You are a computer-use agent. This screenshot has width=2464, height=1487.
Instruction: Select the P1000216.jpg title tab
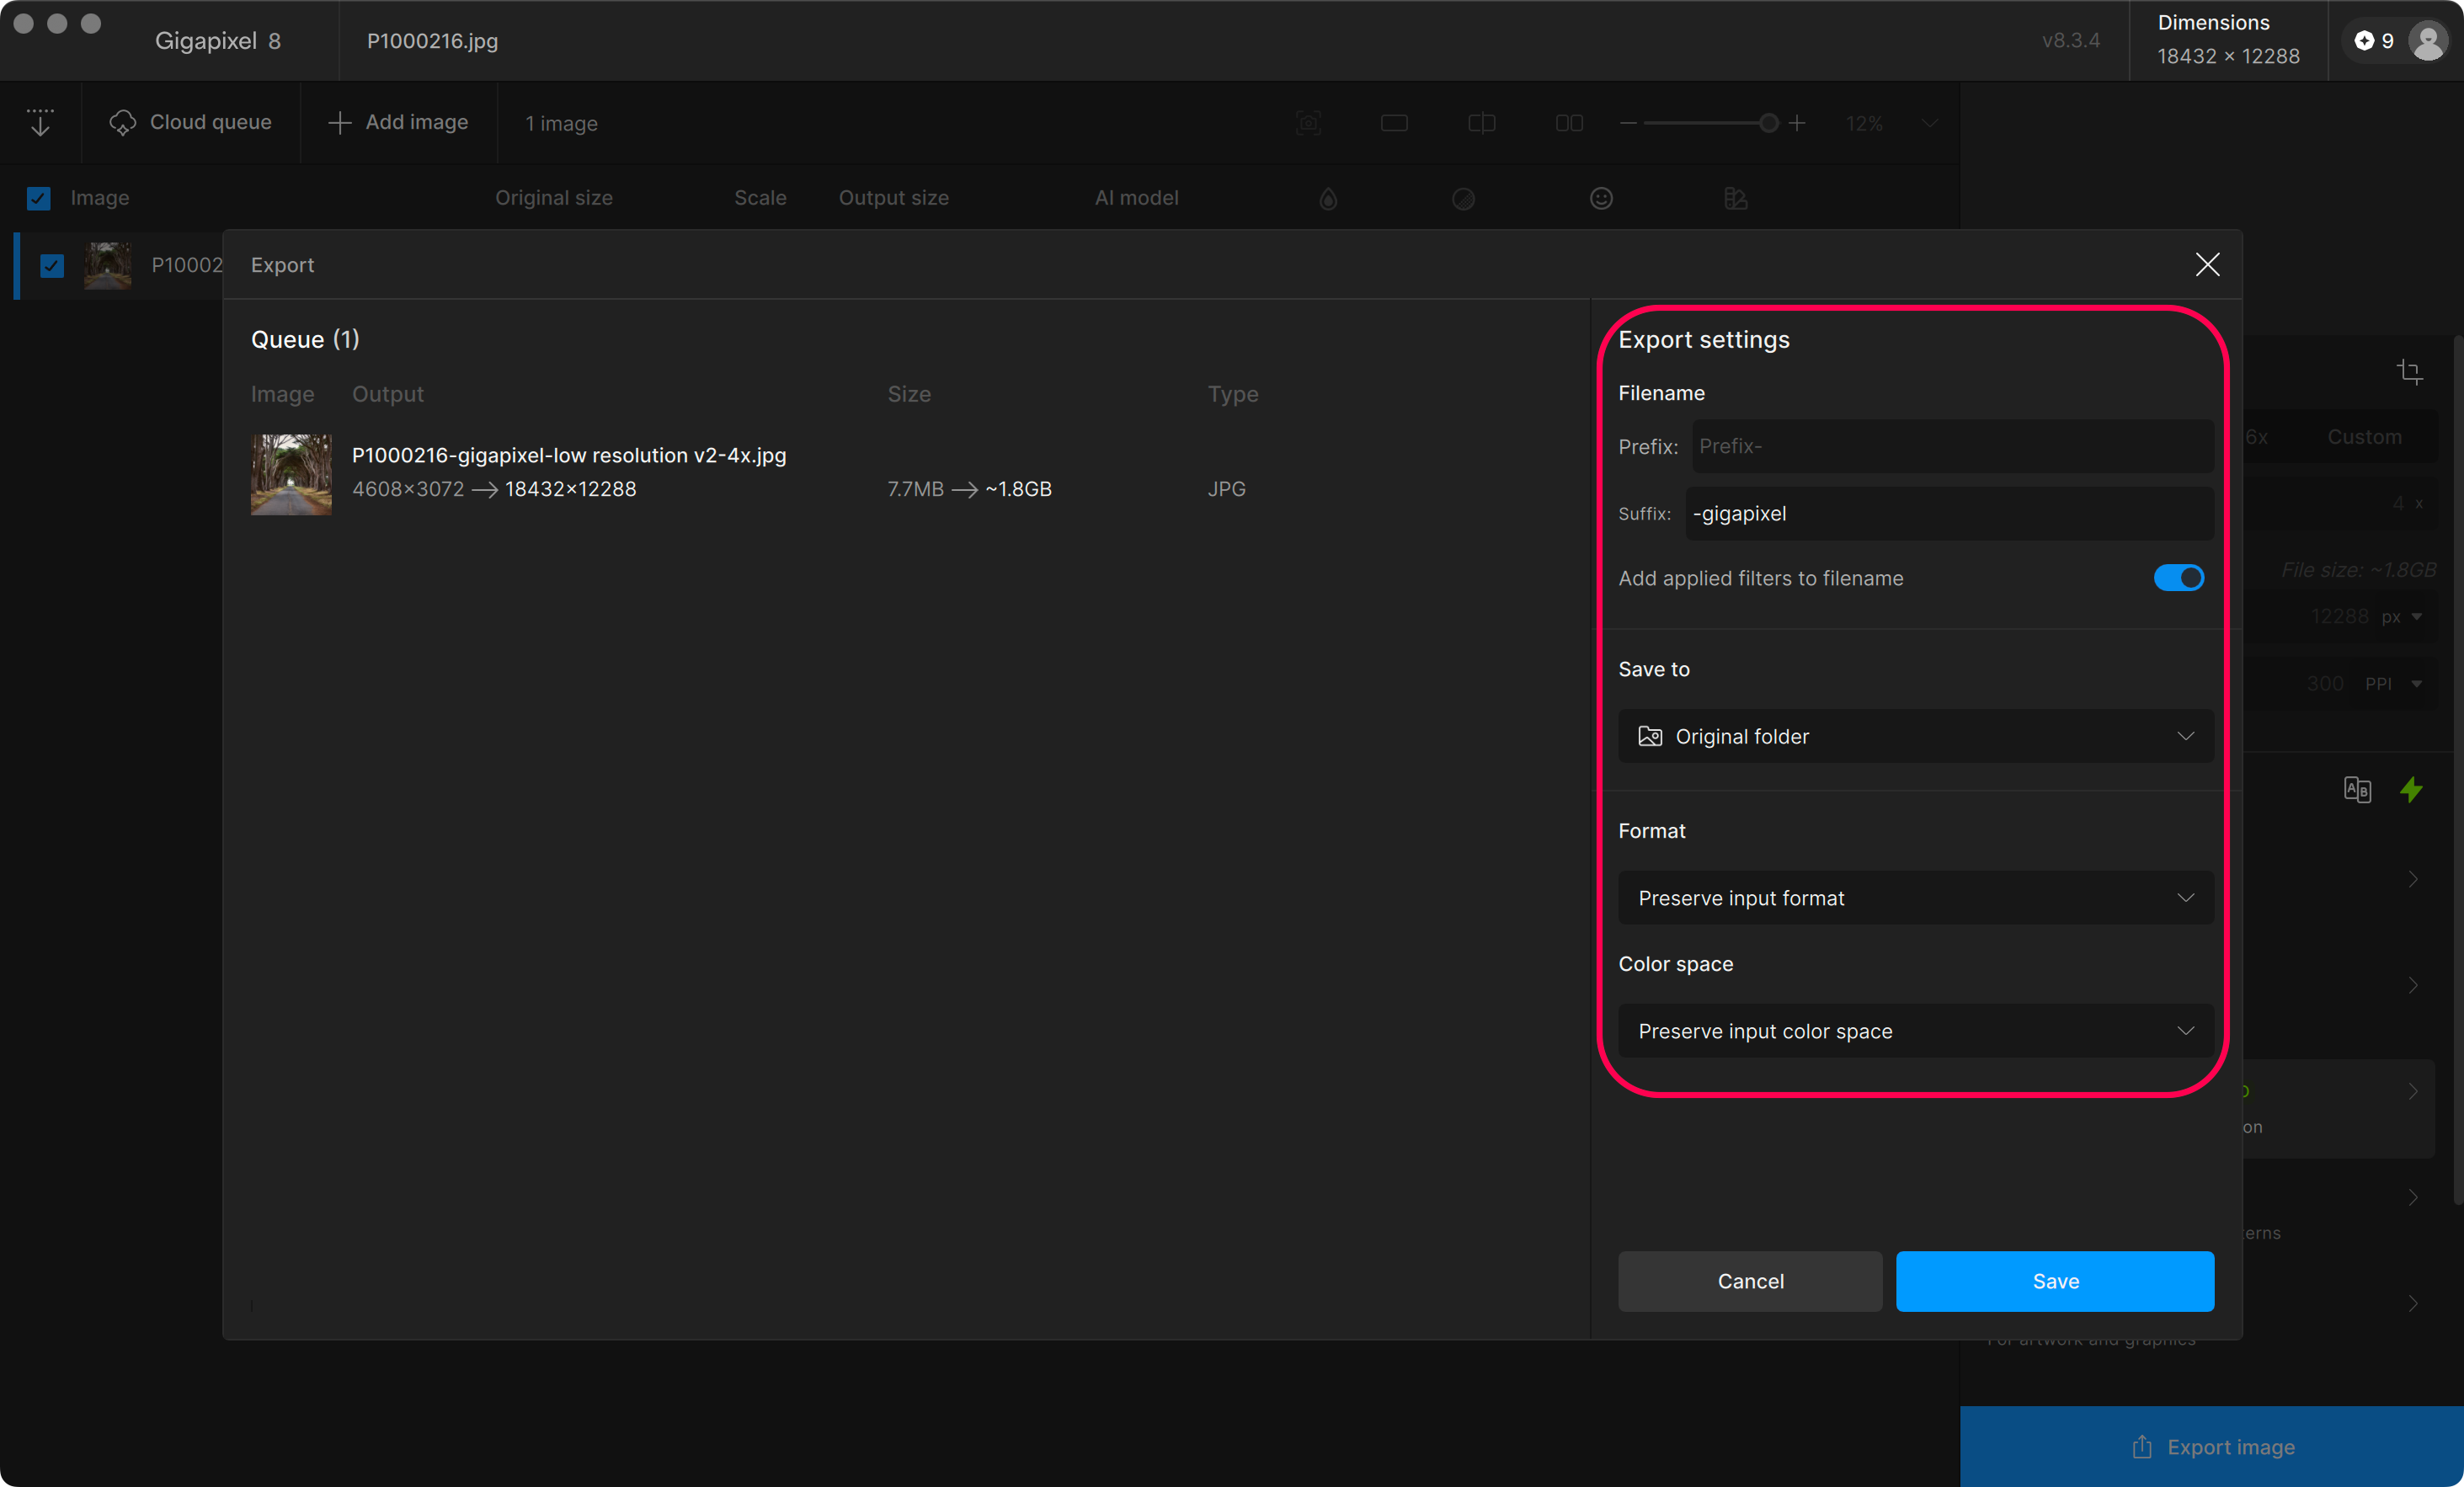click(x=432, y=41)
